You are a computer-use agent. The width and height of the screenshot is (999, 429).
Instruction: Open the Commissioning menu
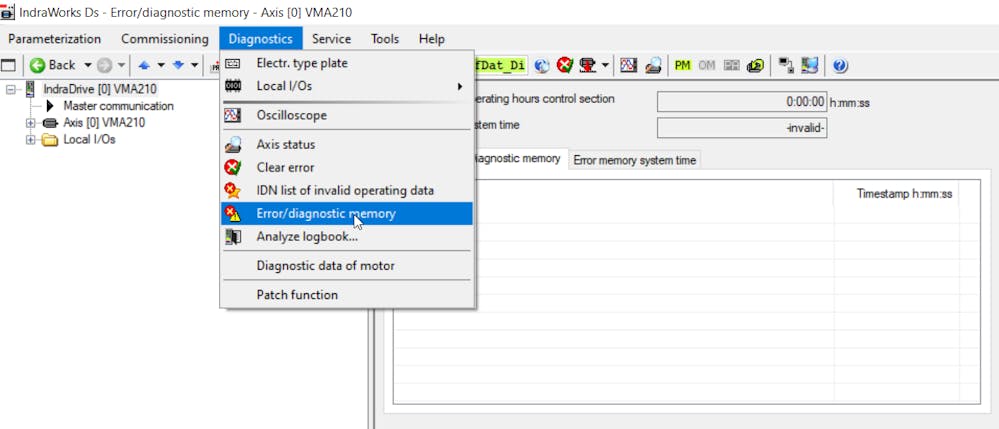coord(164,39)
